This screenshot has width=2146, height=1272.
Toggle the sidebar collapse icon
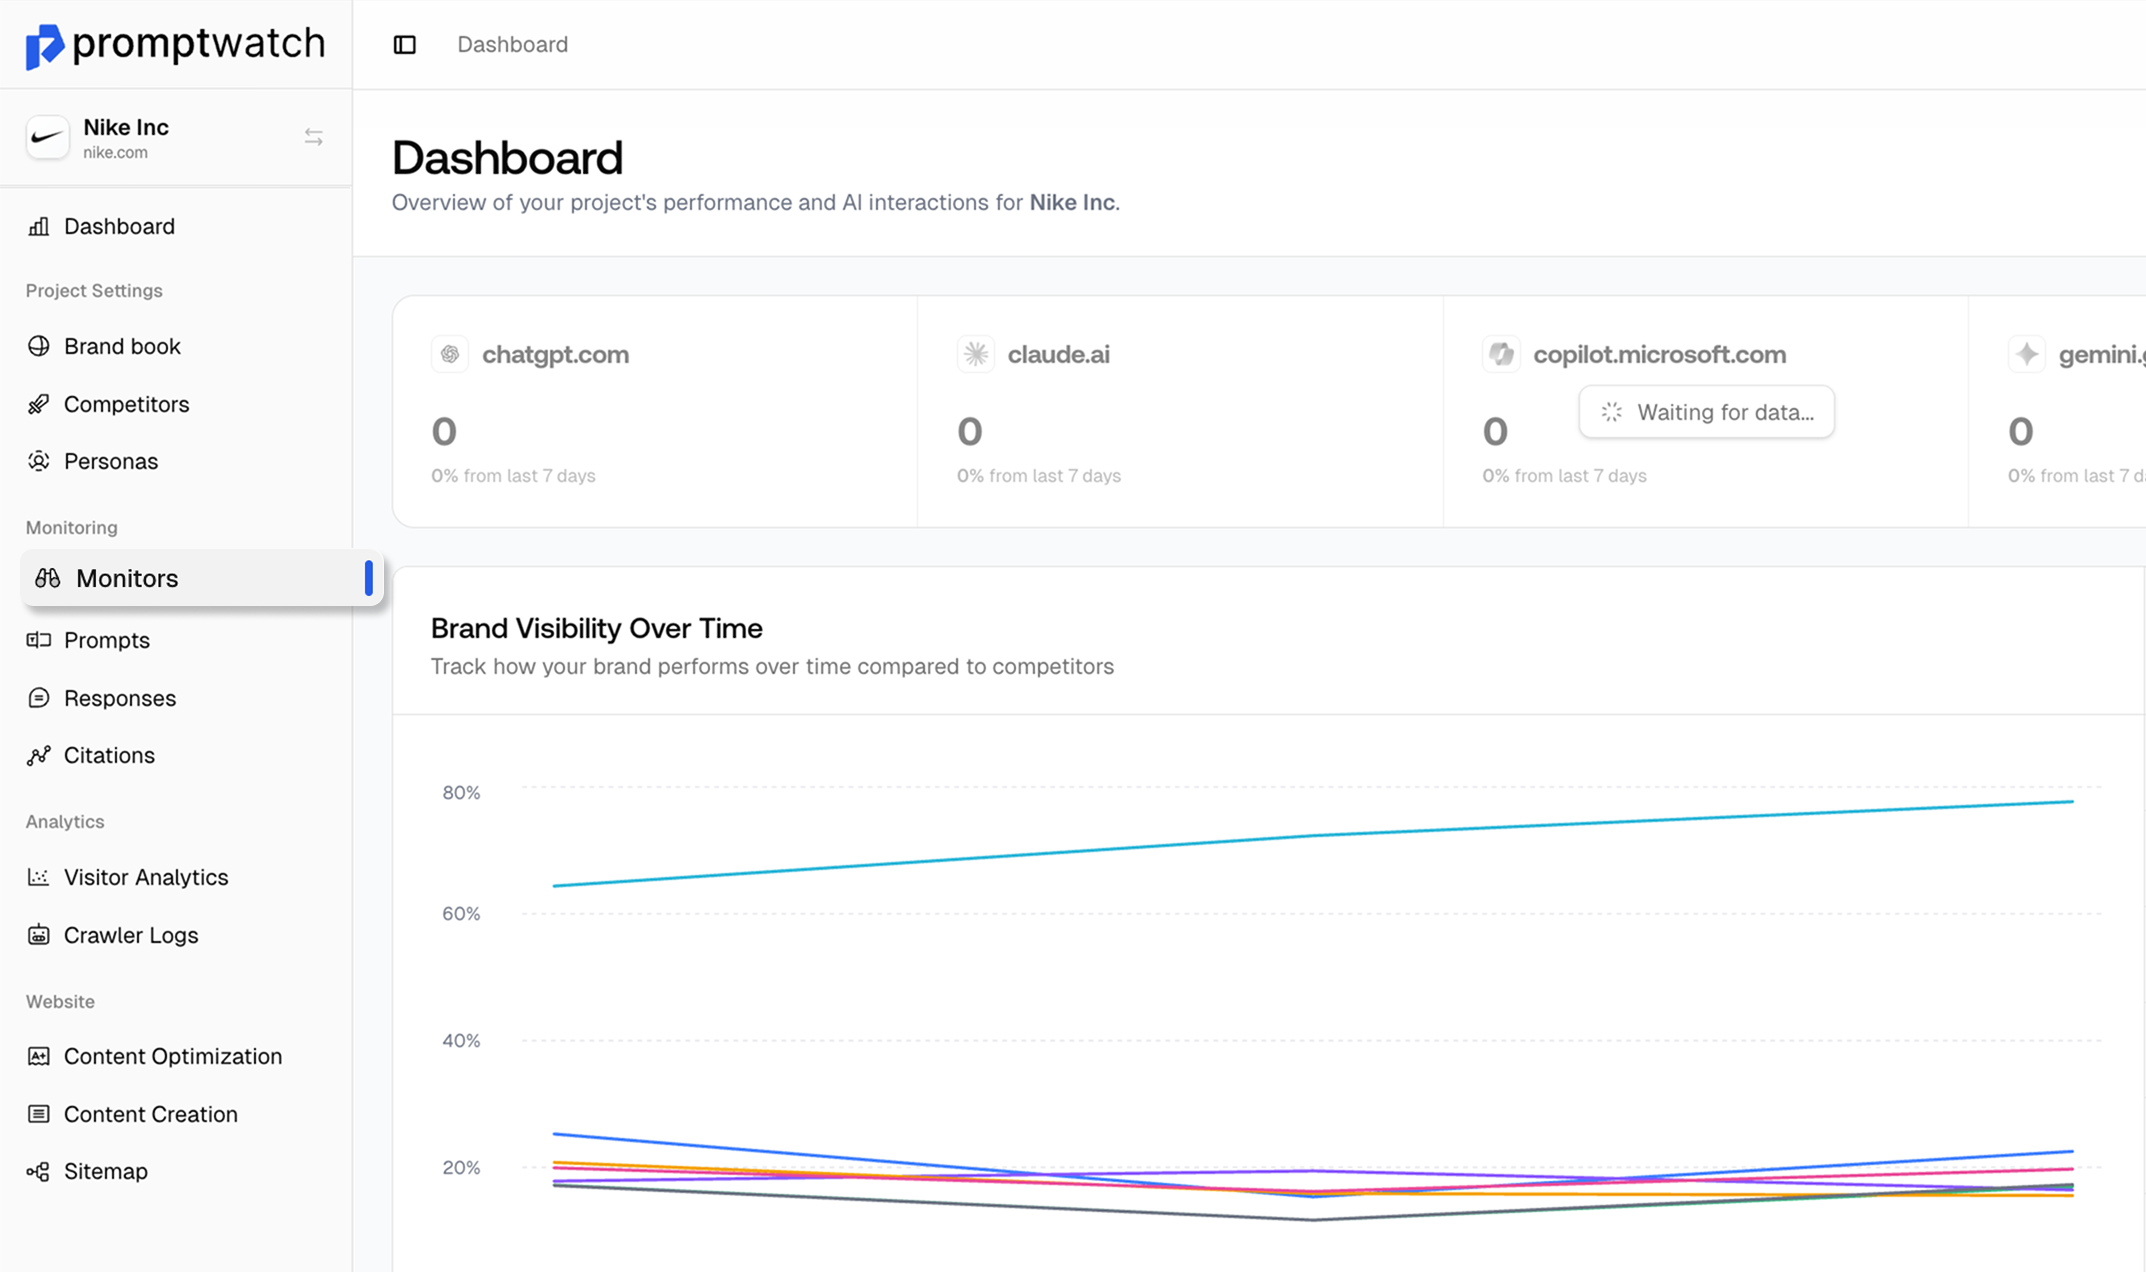(x=404, y=44)
